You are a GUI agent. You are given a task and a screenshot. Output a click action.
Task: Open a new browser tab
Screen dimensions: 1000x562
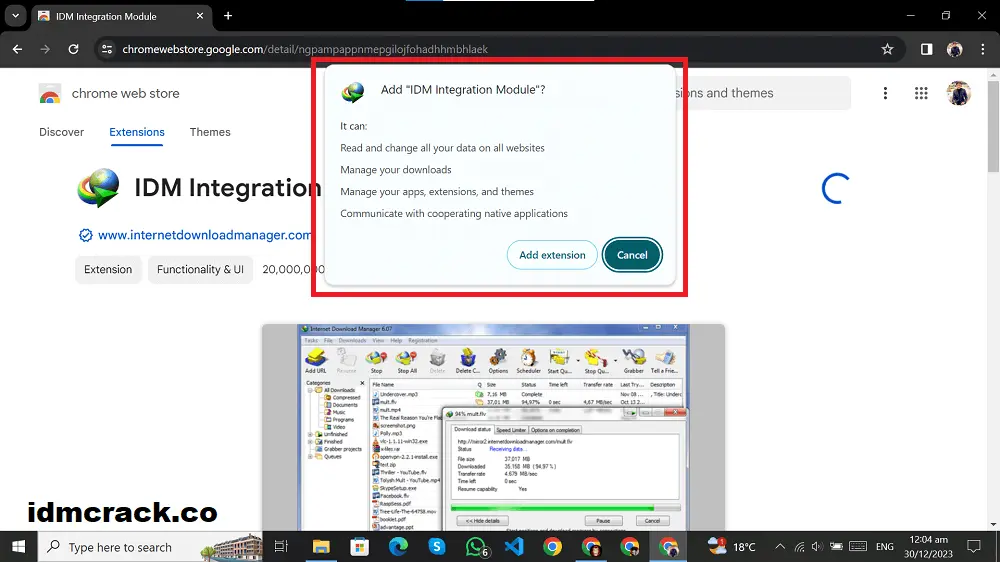pyautogui.click(x=228, y=16)
